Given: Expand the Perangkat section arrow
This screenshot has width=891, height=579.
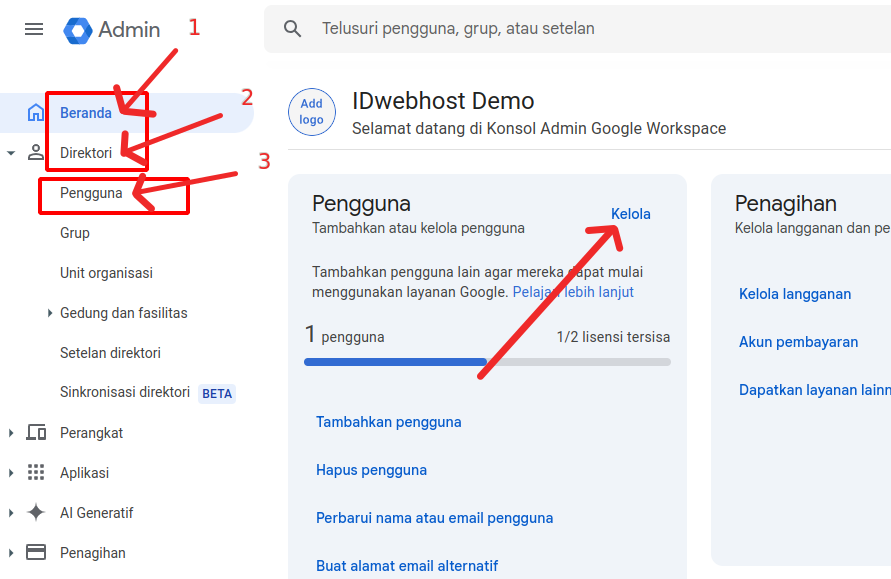Looking at the screenshot, I should tap(11, 433).
